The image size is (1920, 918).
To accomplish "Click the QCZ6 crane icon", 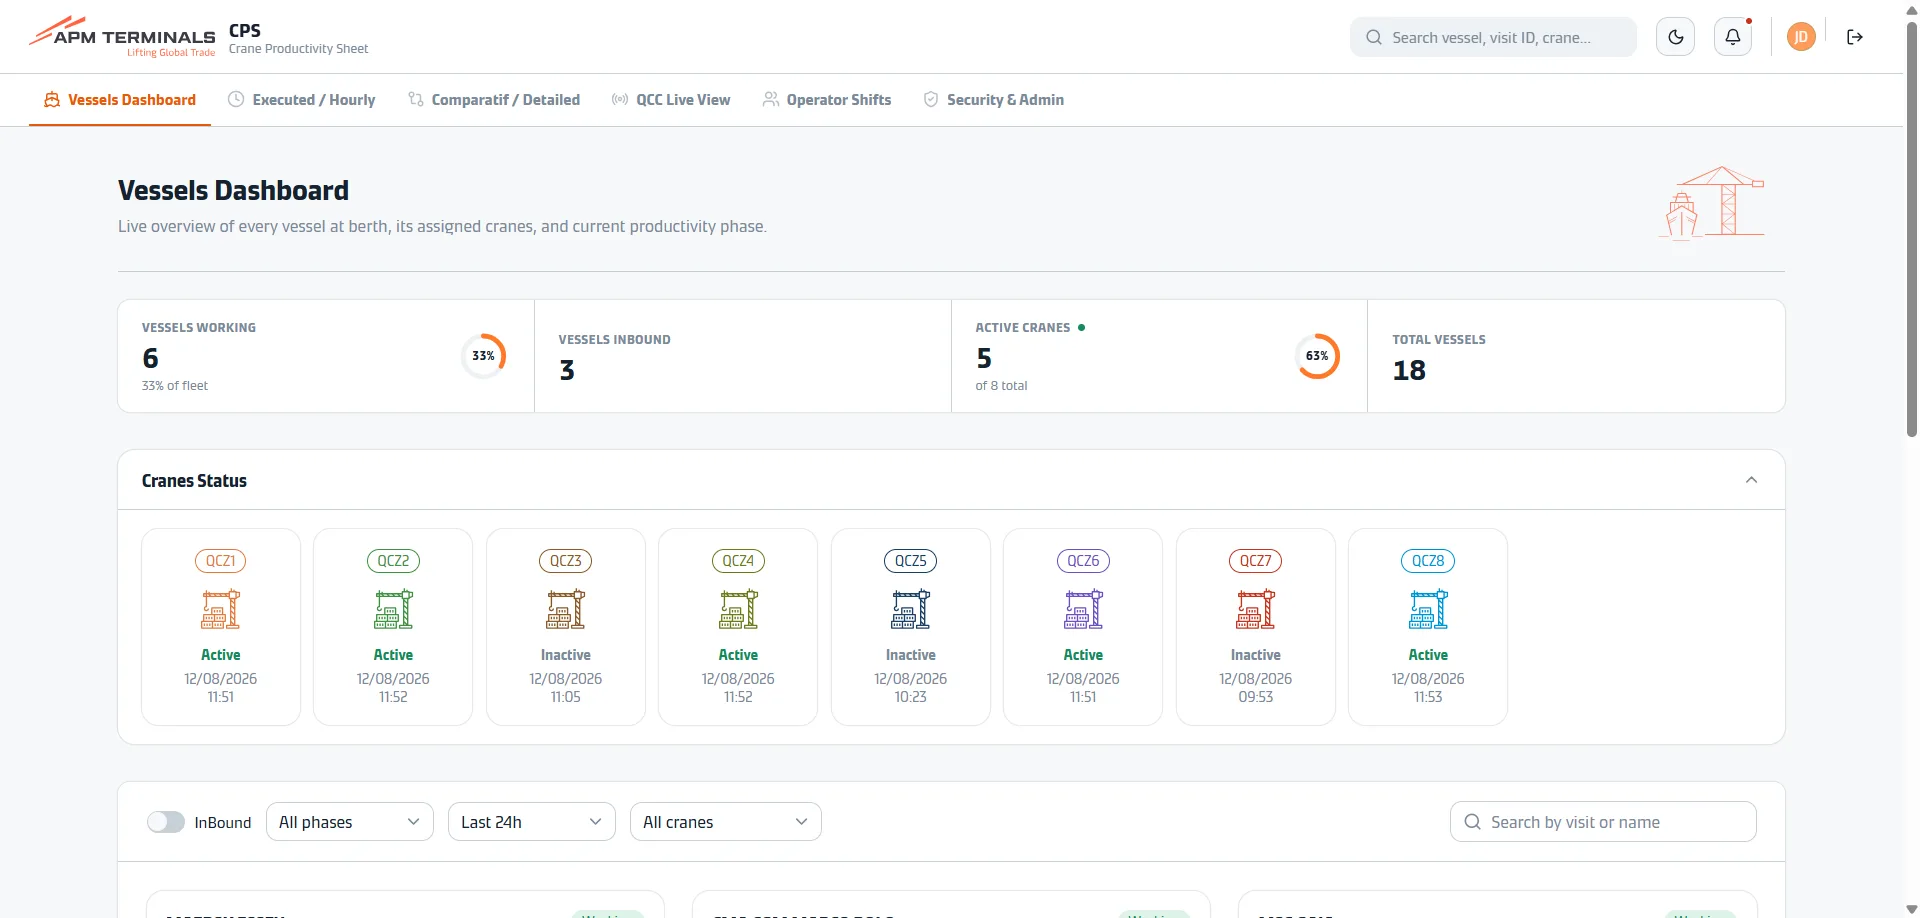I will point(1083,609).
